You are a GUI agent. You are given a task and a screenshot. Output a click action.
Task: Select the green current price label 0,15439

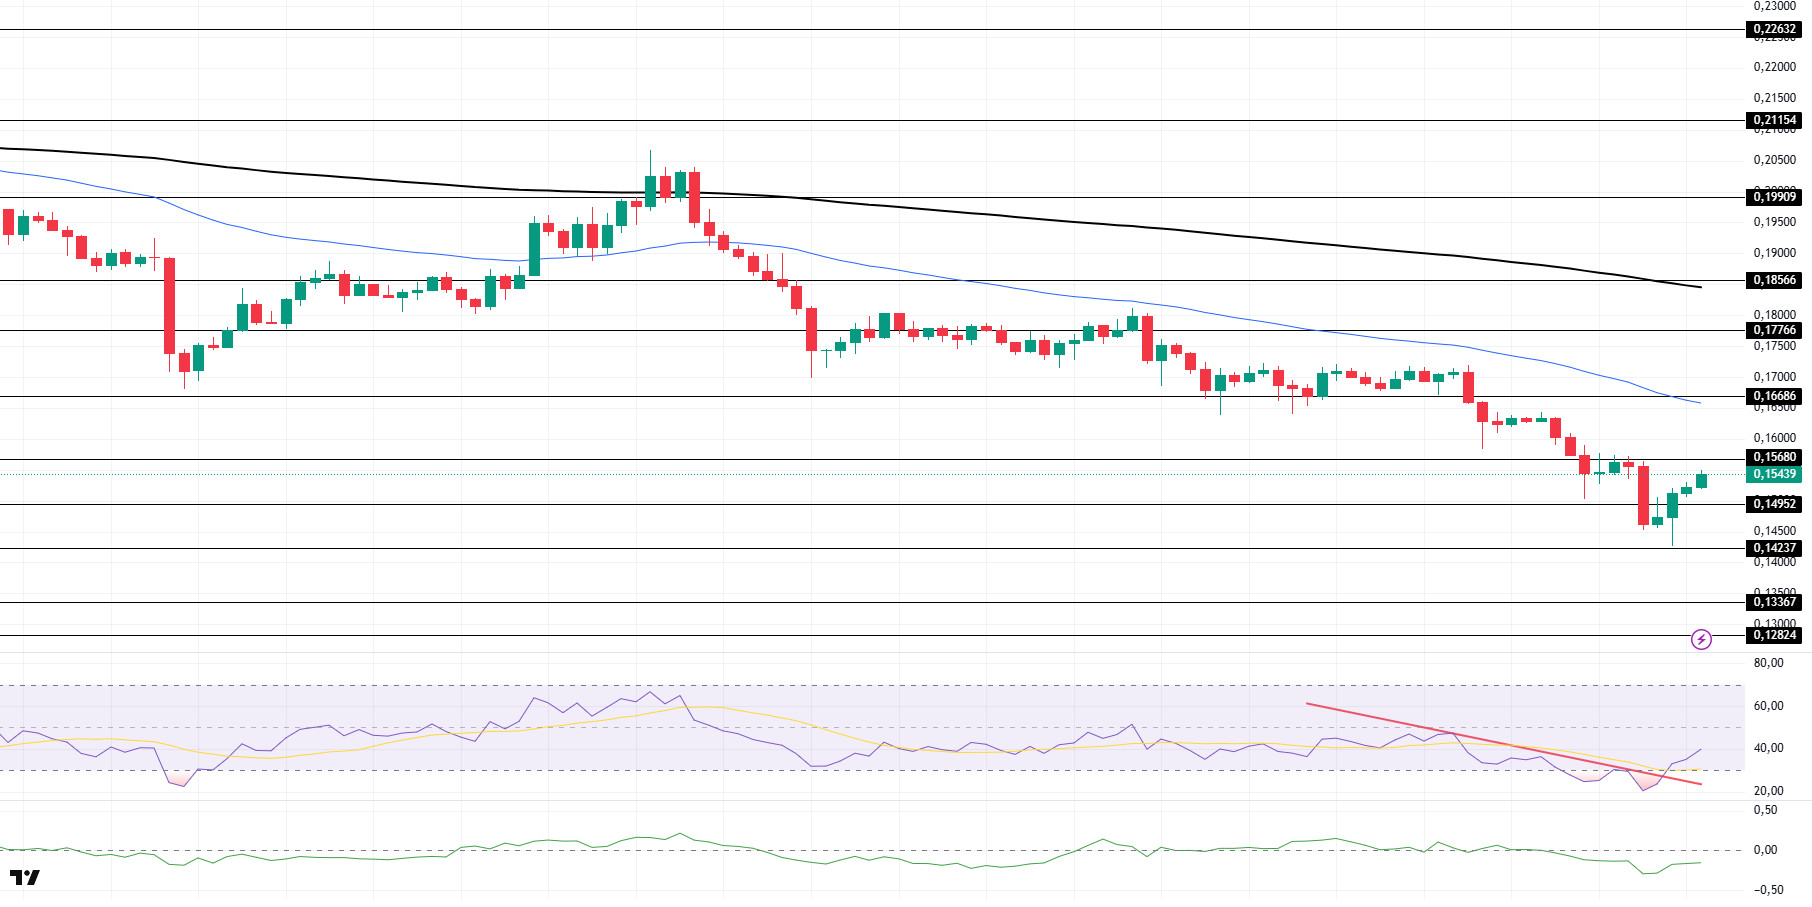pos(1774,474)
